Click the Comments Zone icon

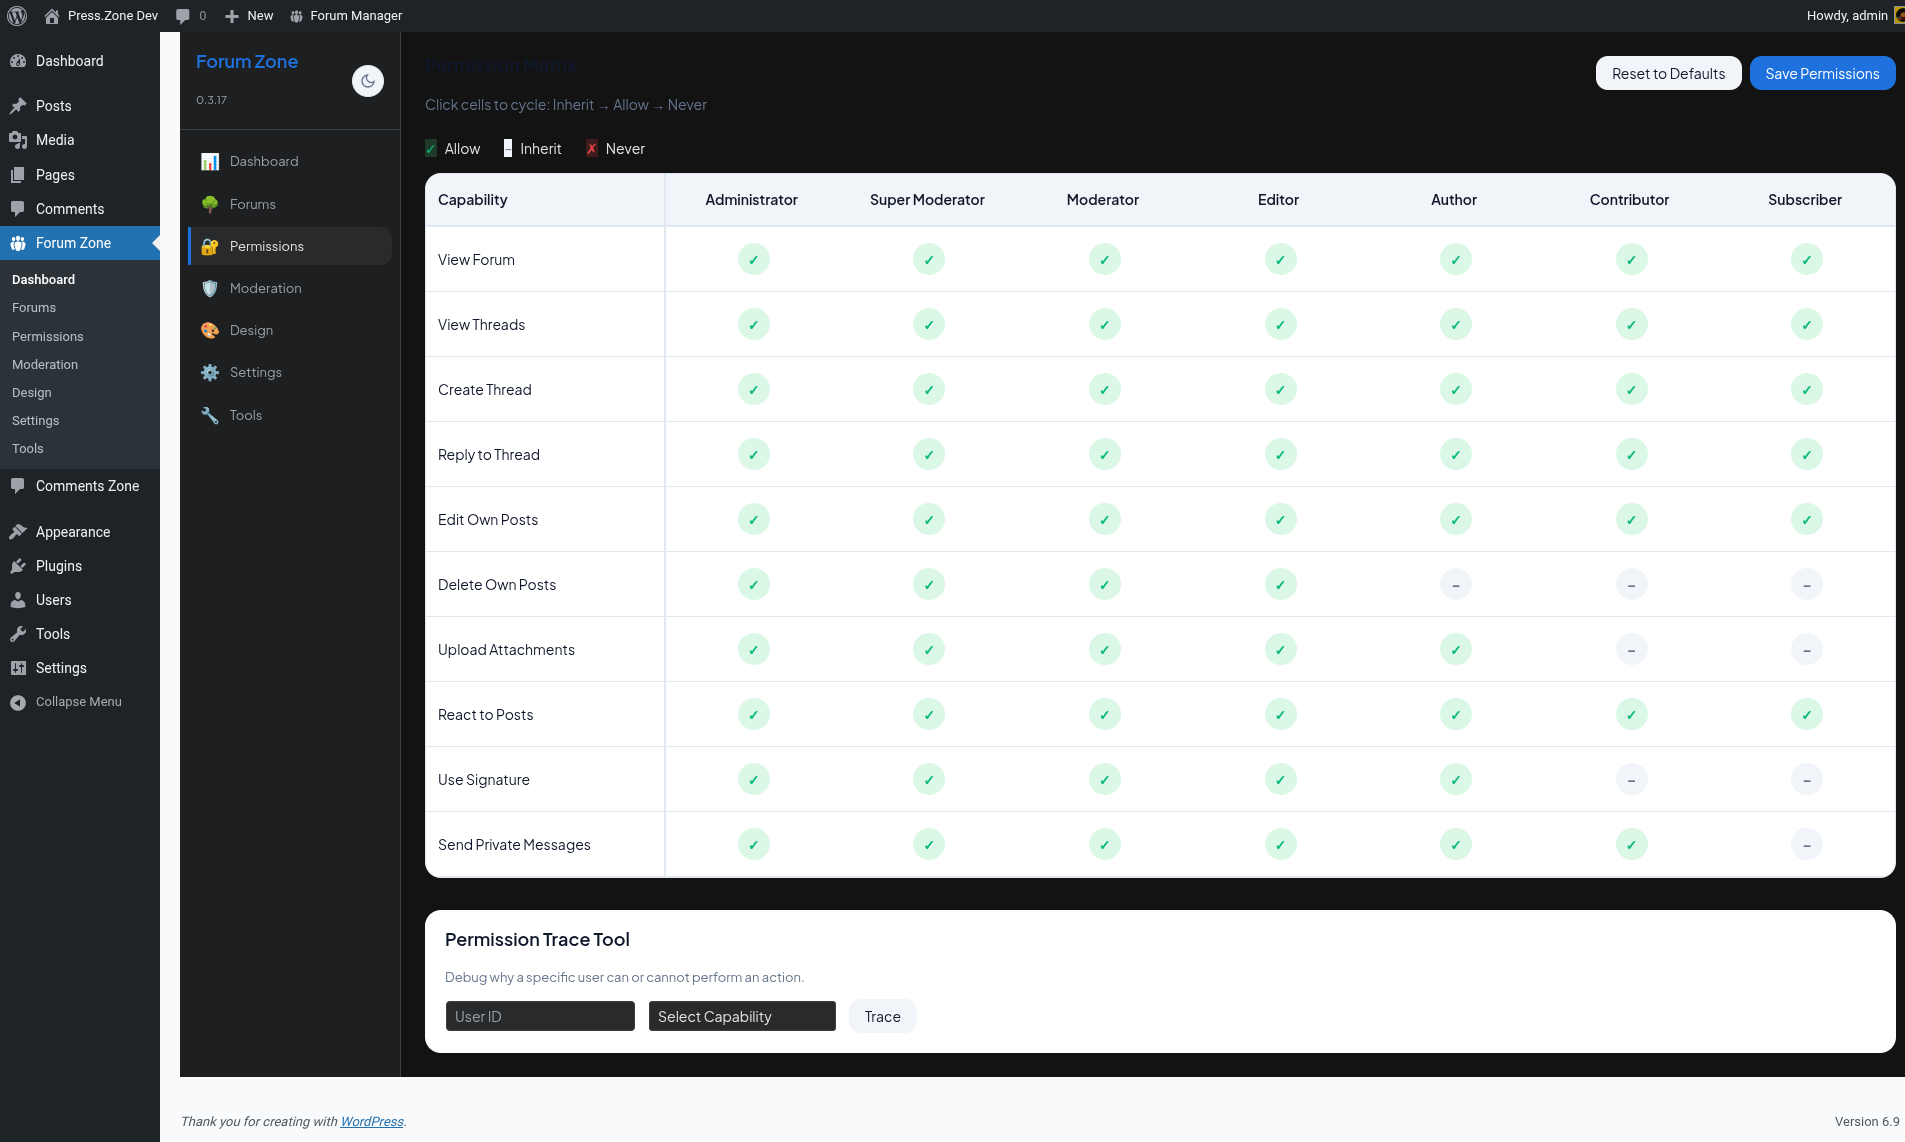18,486
